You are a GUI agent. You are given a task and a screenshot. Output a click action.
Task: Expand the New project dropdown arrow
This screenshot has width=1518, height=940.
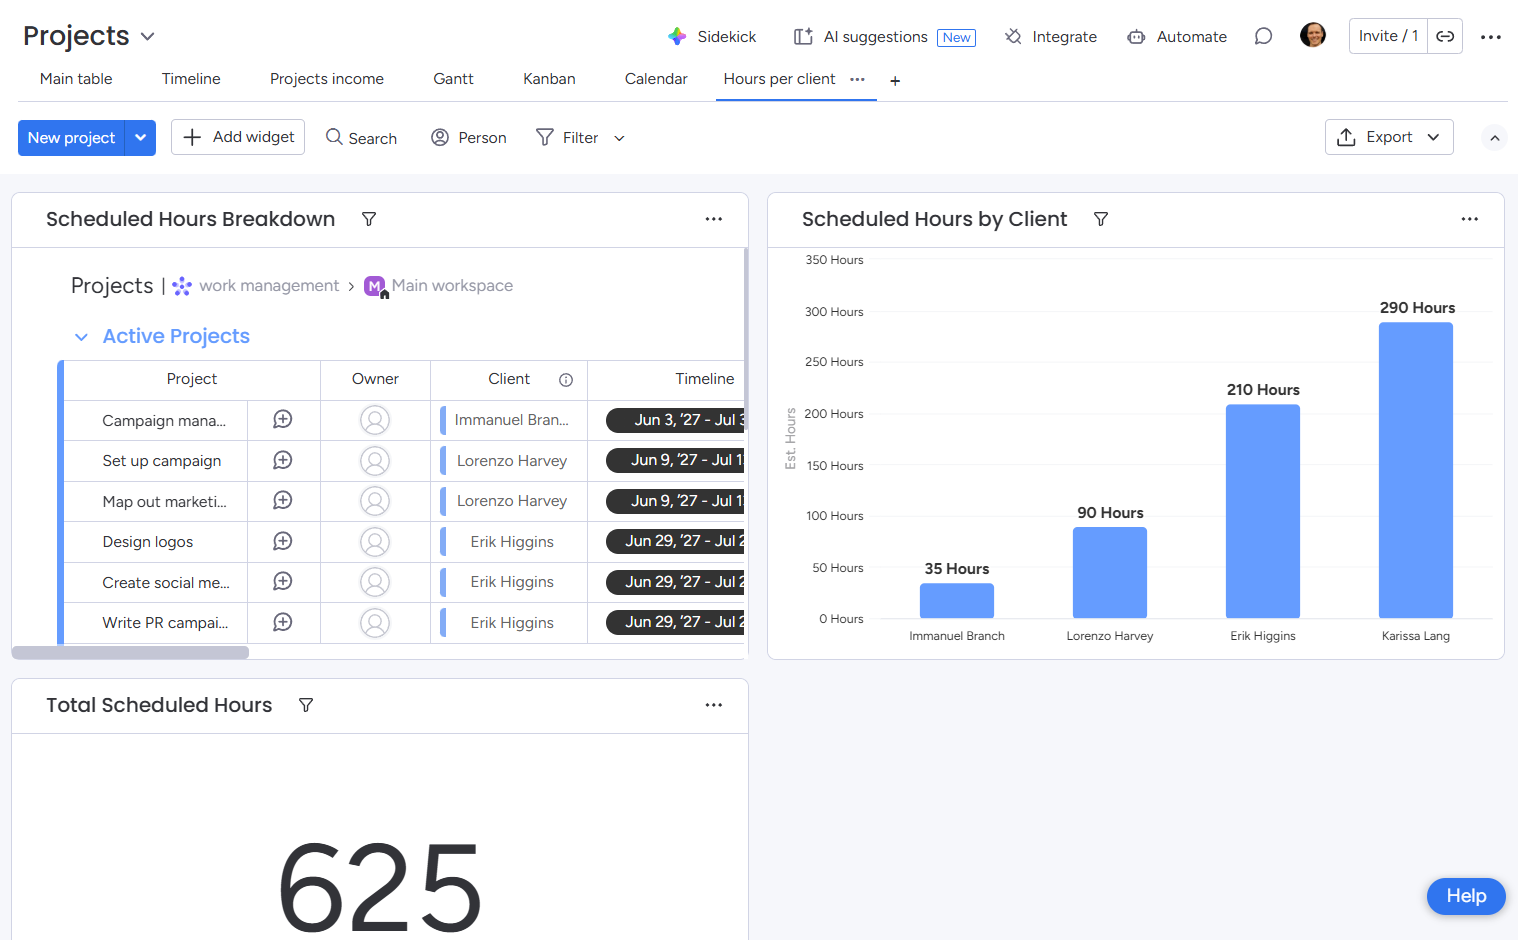[x=141, y=138]
